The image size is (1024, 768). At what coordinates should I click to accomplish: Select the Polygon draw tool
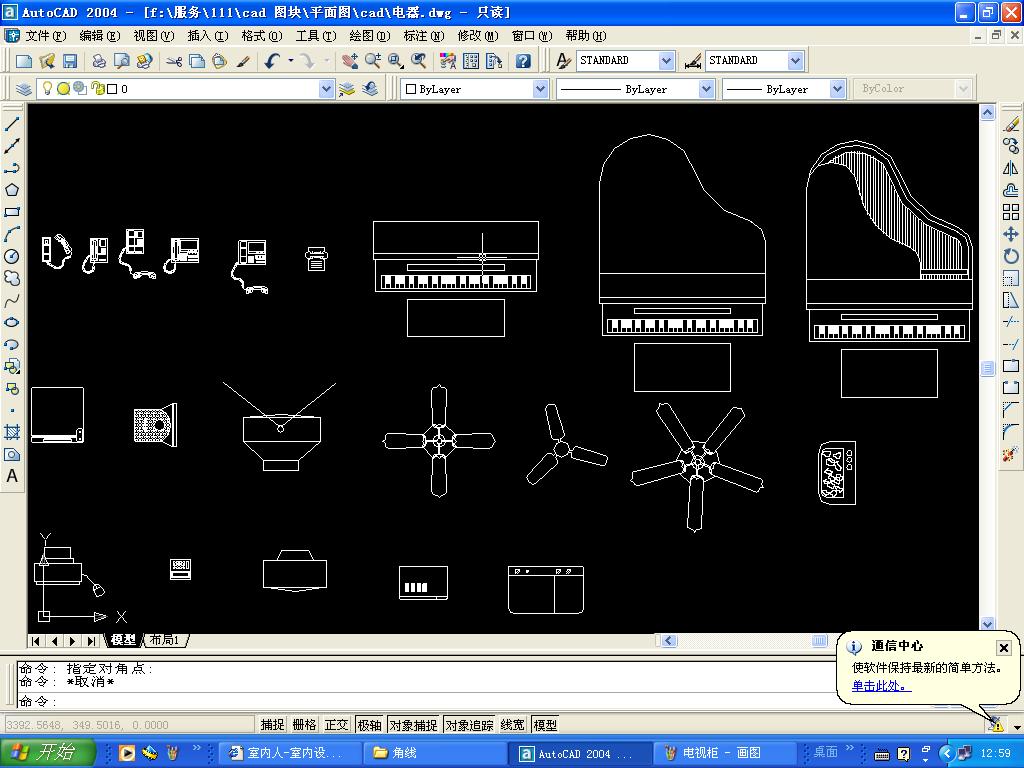[x=12, y=190]
